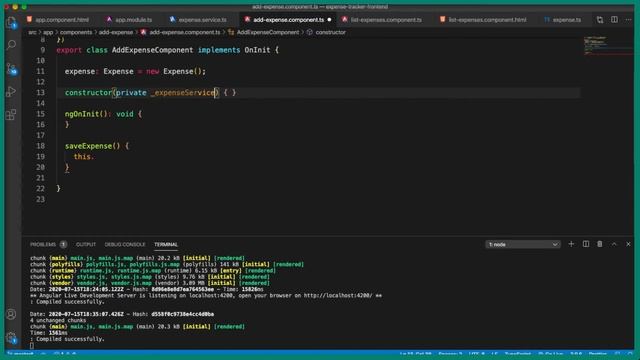Click line number 13 in the gutter
This screenshot has height=360, width=640.
pos(40,93)
